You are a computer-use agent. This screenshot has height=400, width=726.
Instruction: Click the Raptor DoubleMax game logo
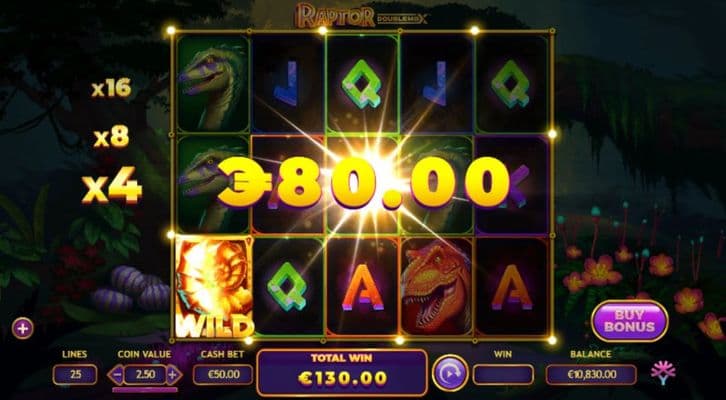coord(362,15)
